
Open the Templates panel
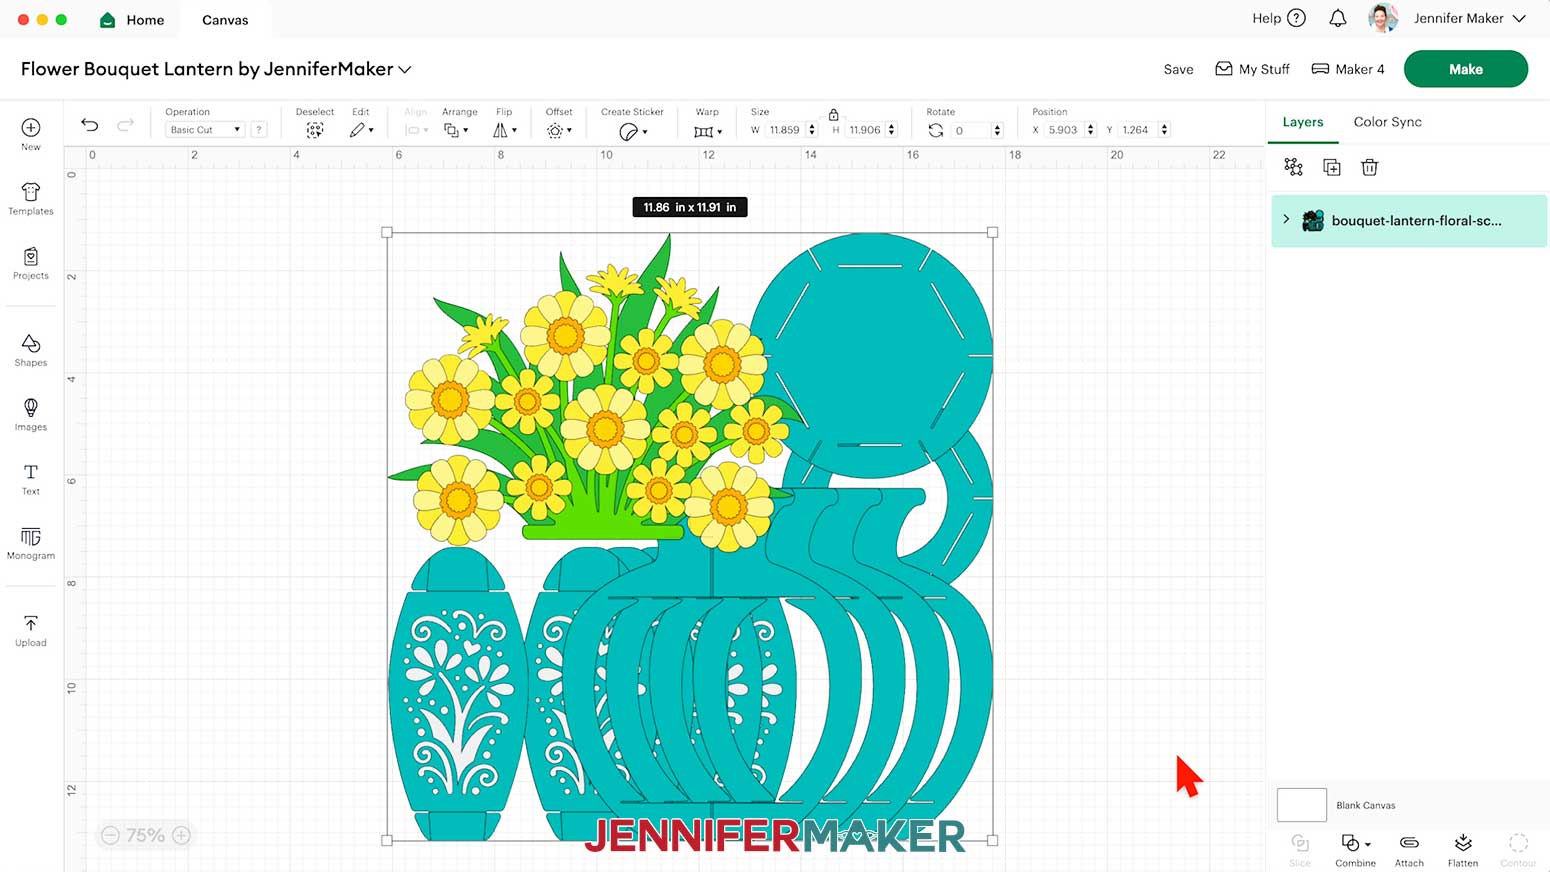point(31,199)
